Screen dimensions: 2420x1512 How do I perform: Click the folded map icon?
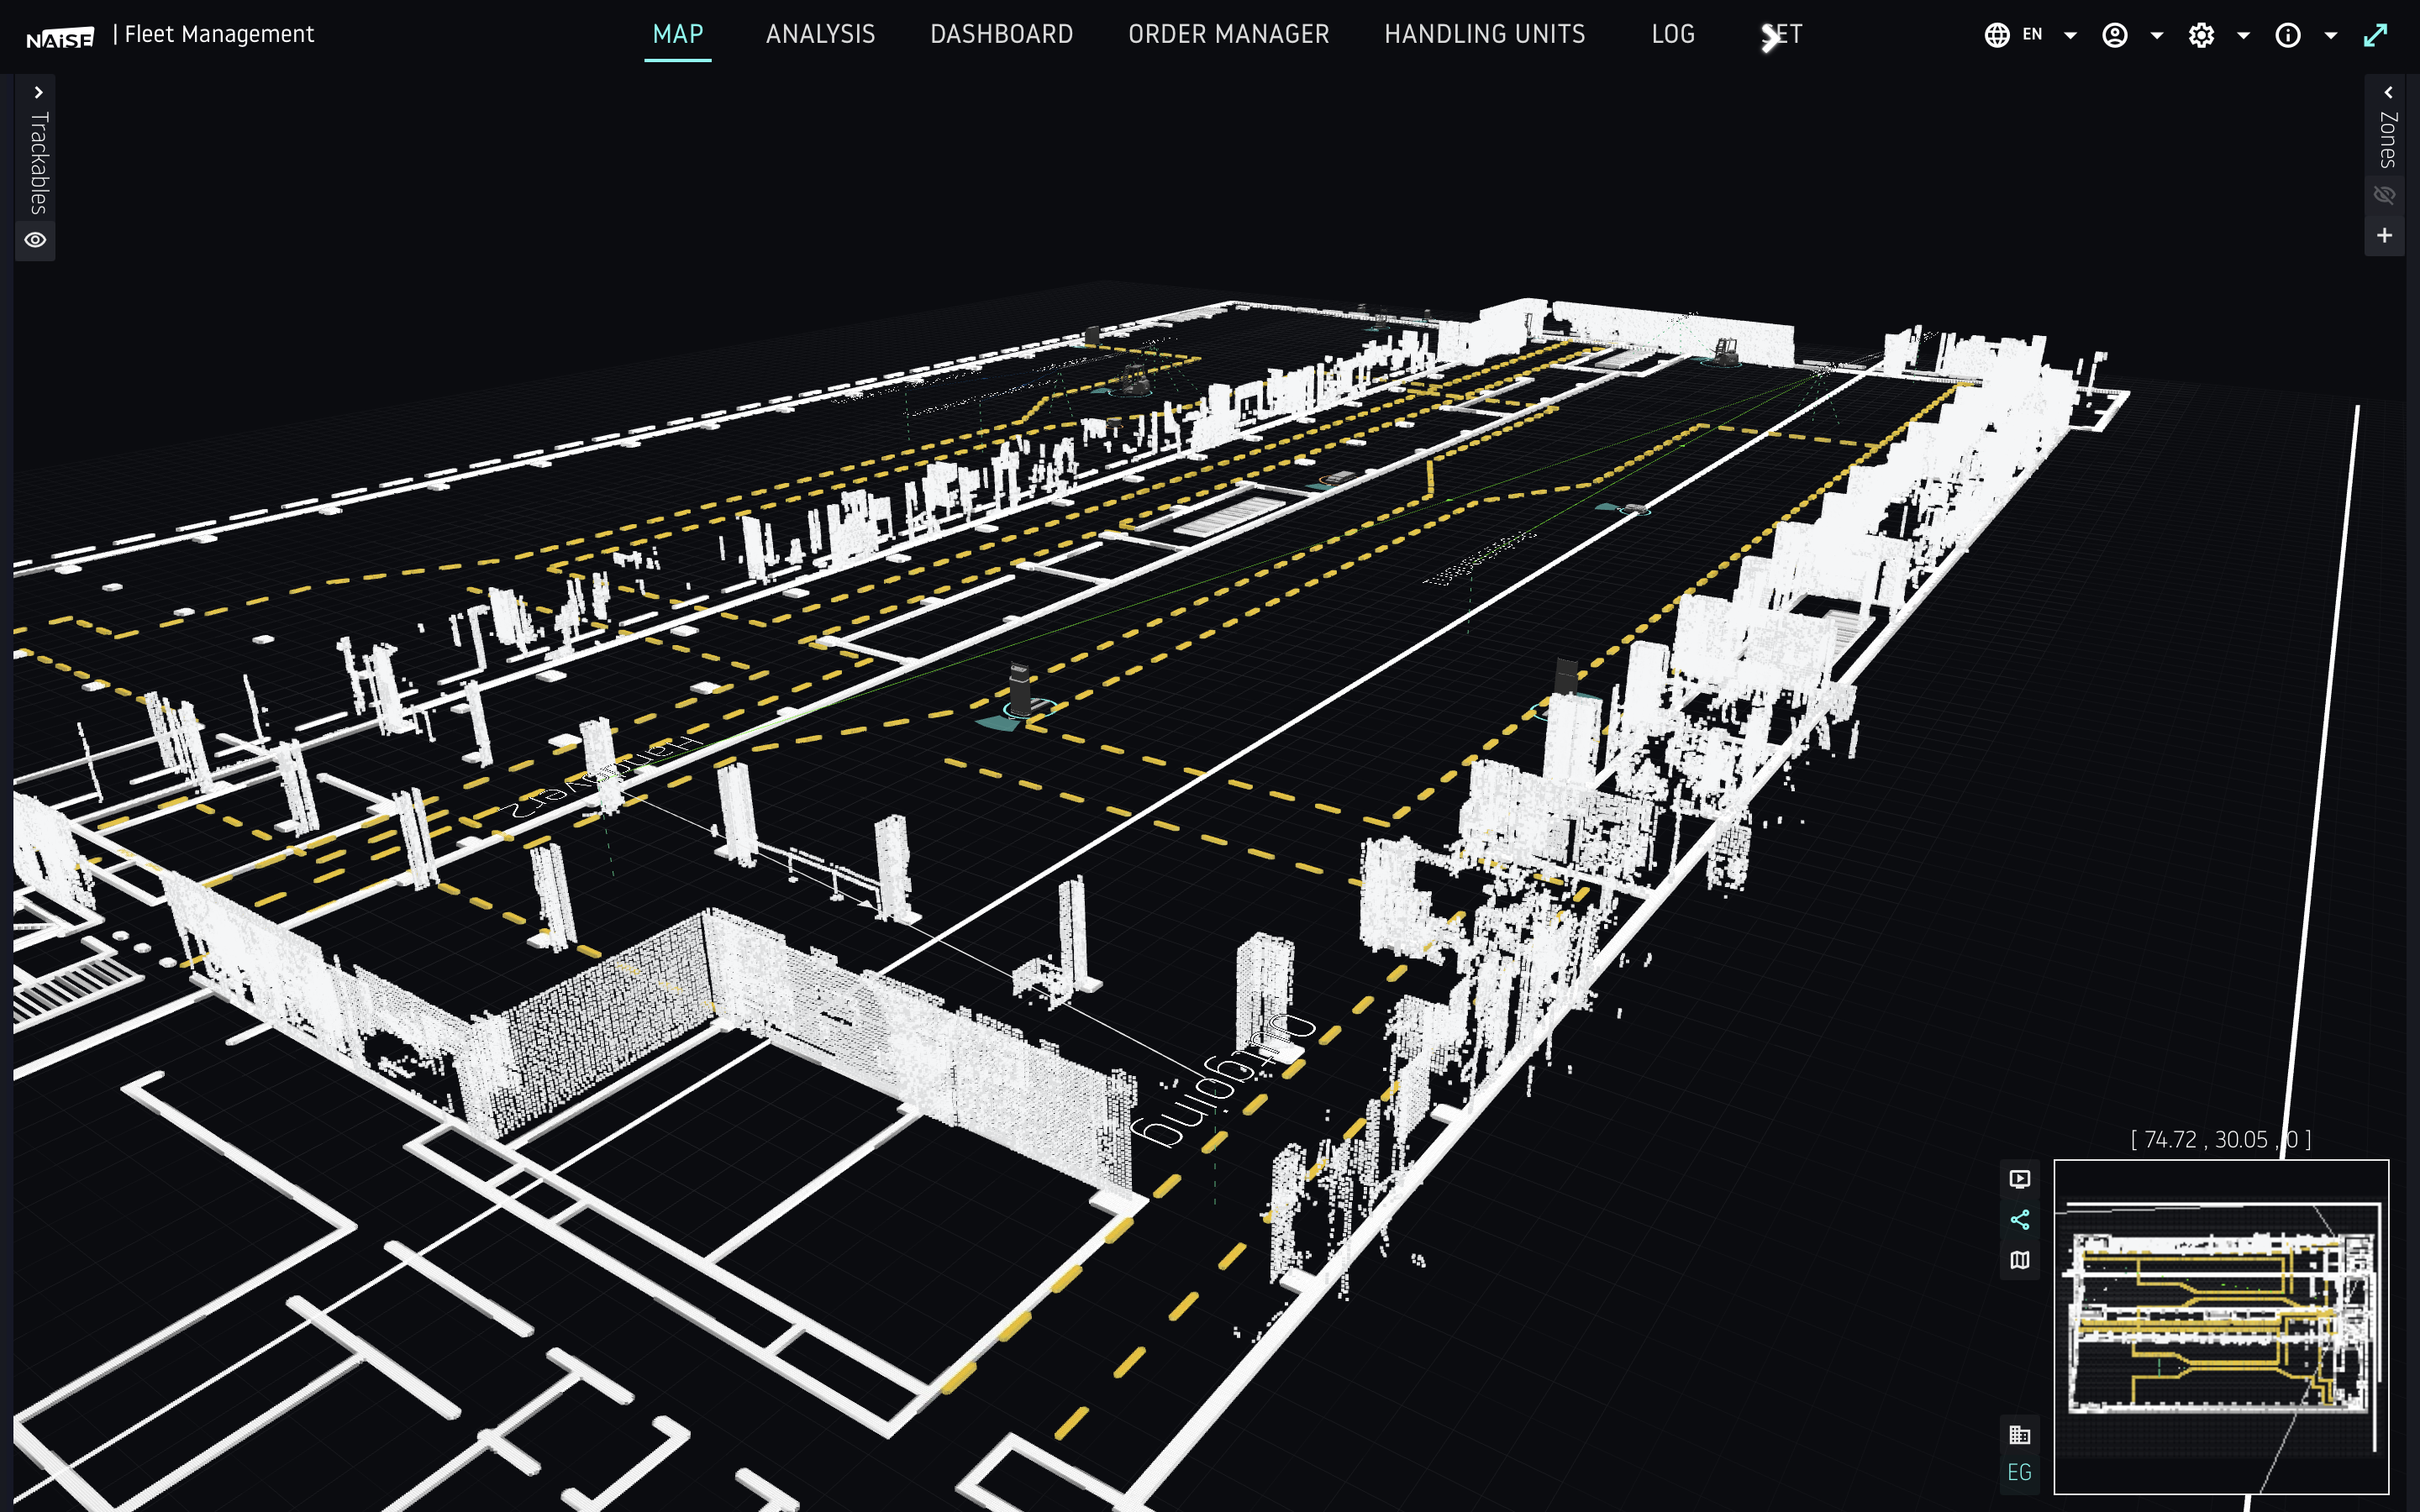(2019, 1260)
